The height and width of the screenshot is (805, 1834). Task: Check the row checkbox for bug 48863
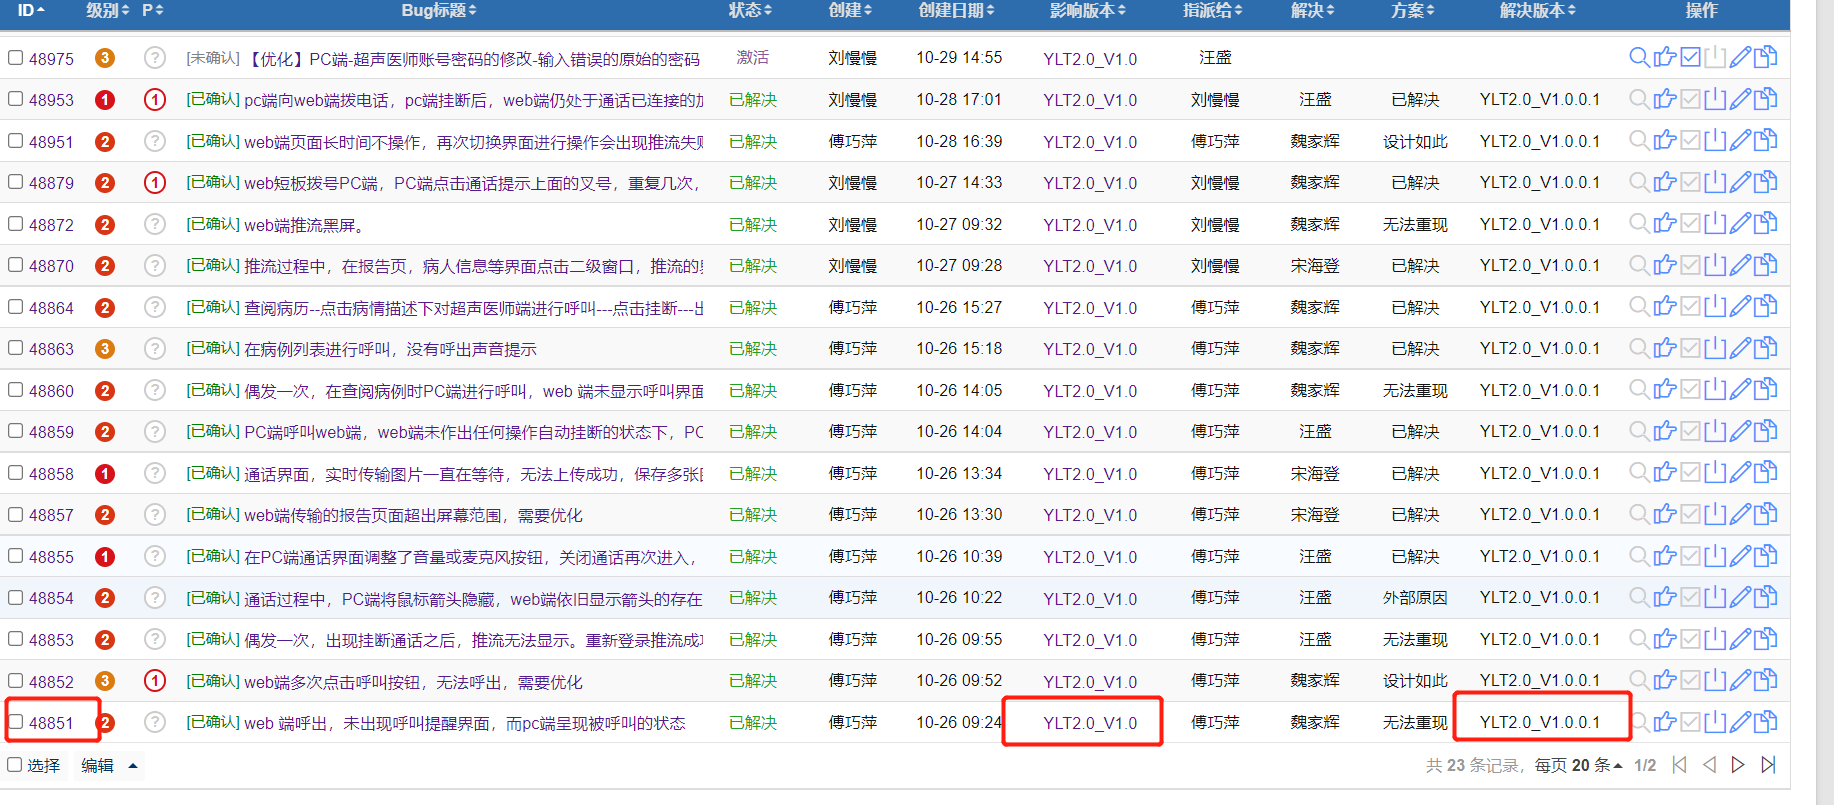(16, 348)
